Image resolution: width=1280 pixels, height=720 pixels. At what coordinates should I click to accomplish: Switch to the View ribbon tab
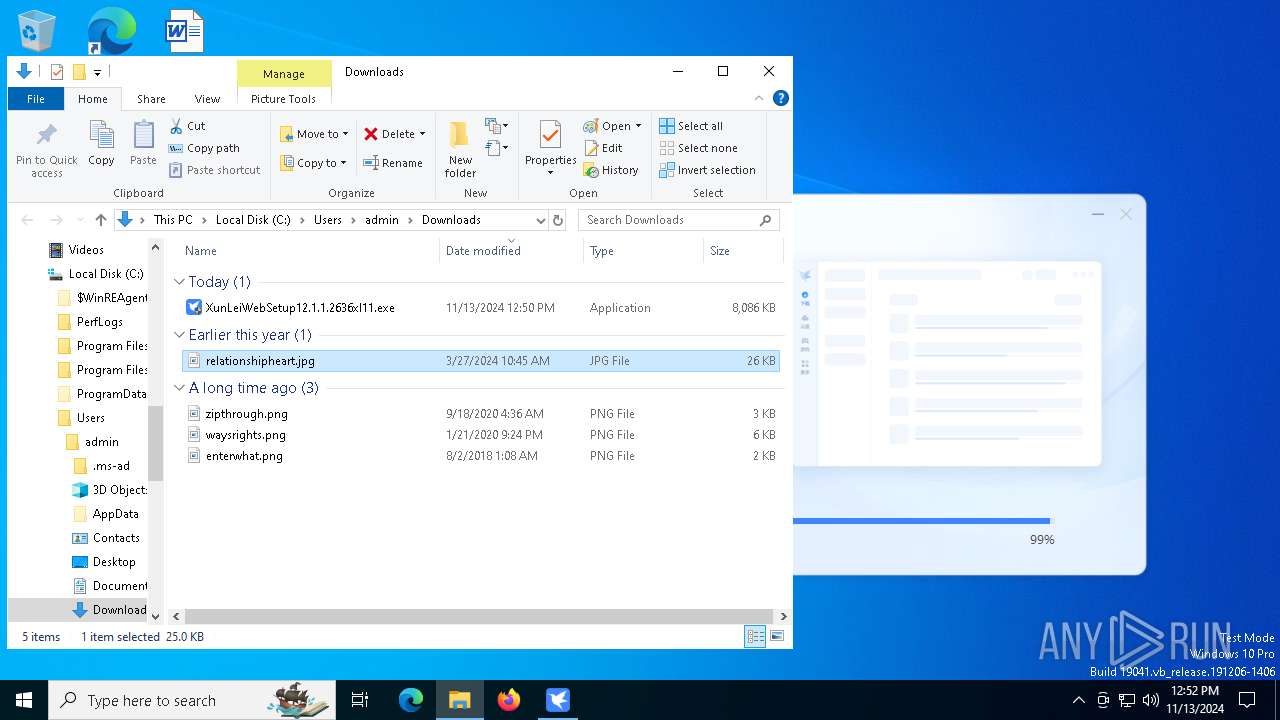pyautogui.click(x=207, y=99)
